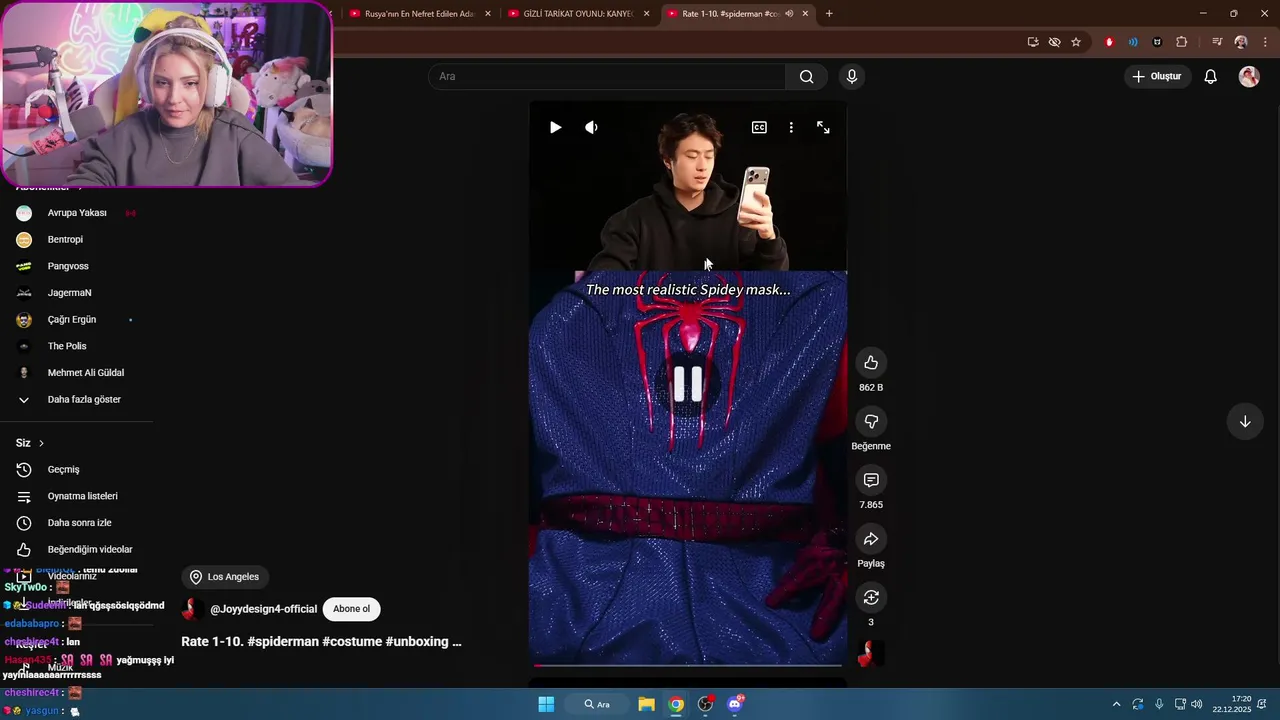Mute the Shorts video volume
Viewport: 1280px width, 720px height.
point(591,127)
